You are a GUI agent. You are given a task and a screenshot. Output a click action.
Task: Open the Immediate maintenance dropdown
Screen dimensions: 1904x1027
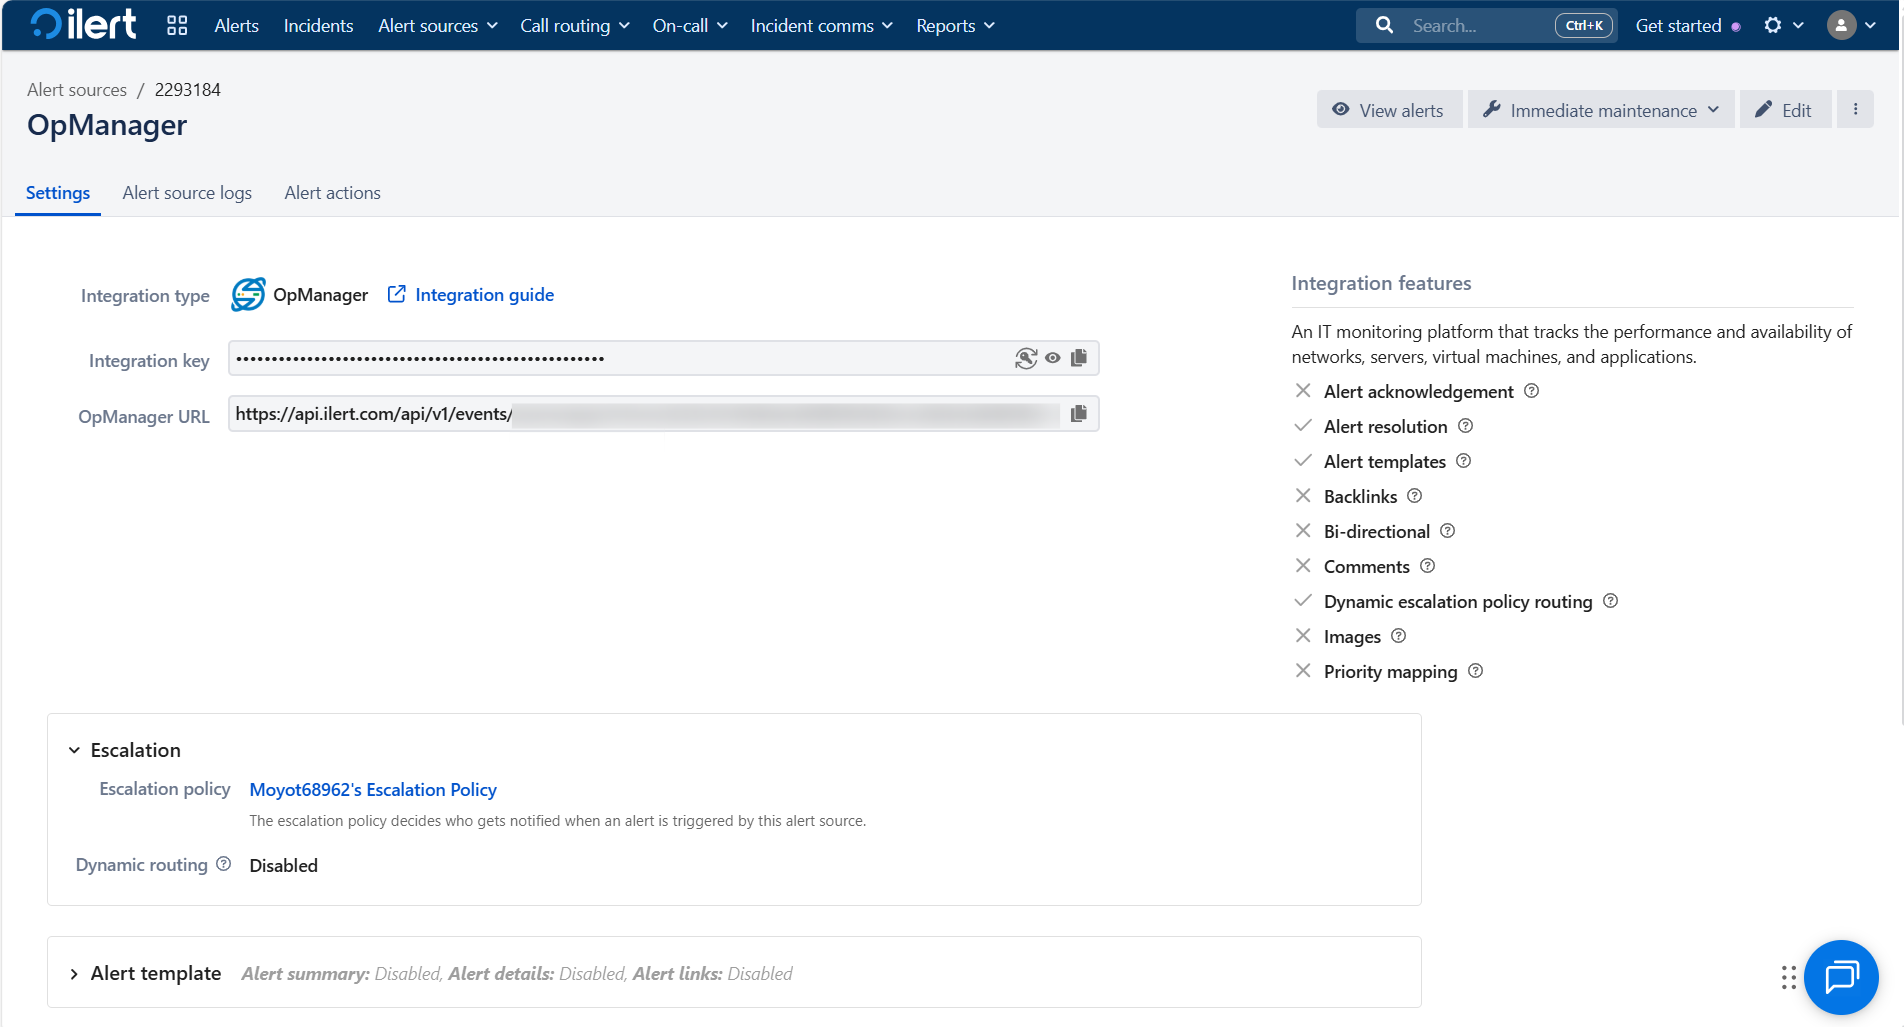(1601, 110)
